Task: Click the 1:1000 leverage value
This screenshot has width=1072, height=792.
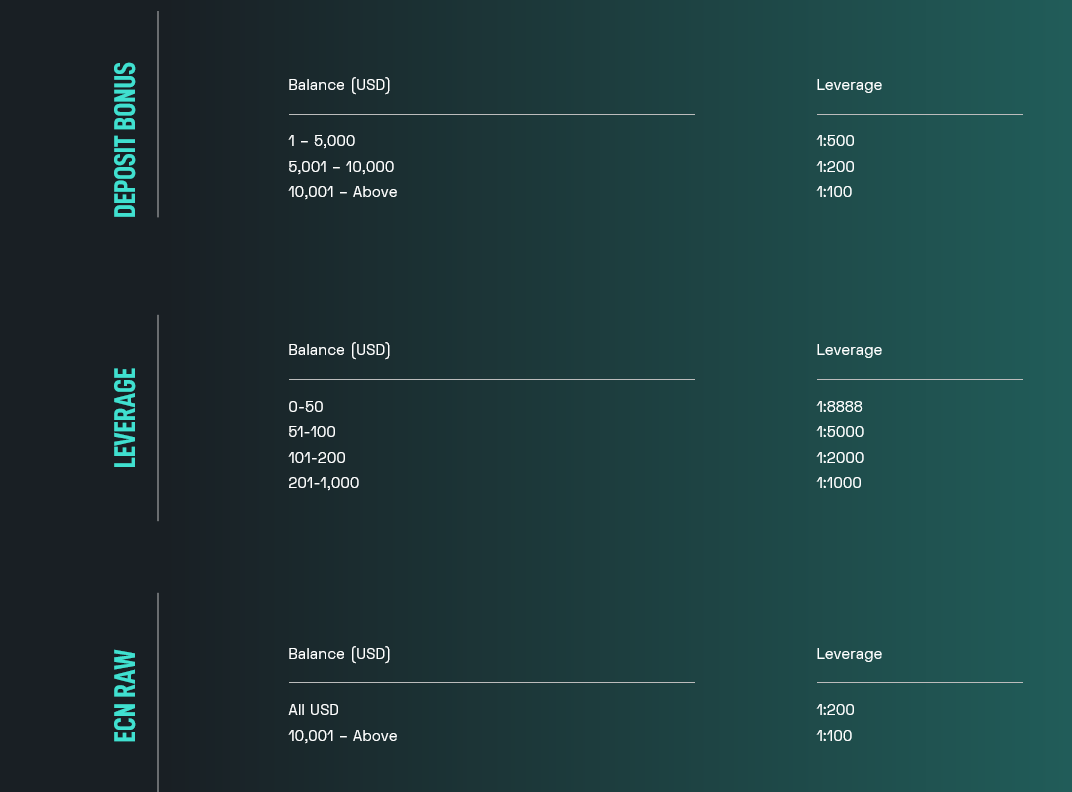Action: (x=838, y=483)
